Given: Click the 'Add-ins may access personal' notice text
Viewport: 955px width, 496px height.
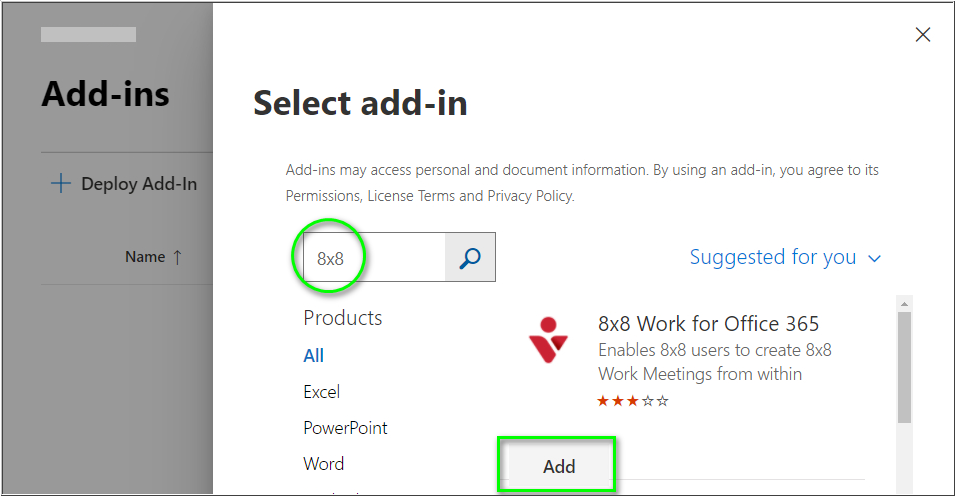Looking at the screenshot, I should click(x=582, y=183).
